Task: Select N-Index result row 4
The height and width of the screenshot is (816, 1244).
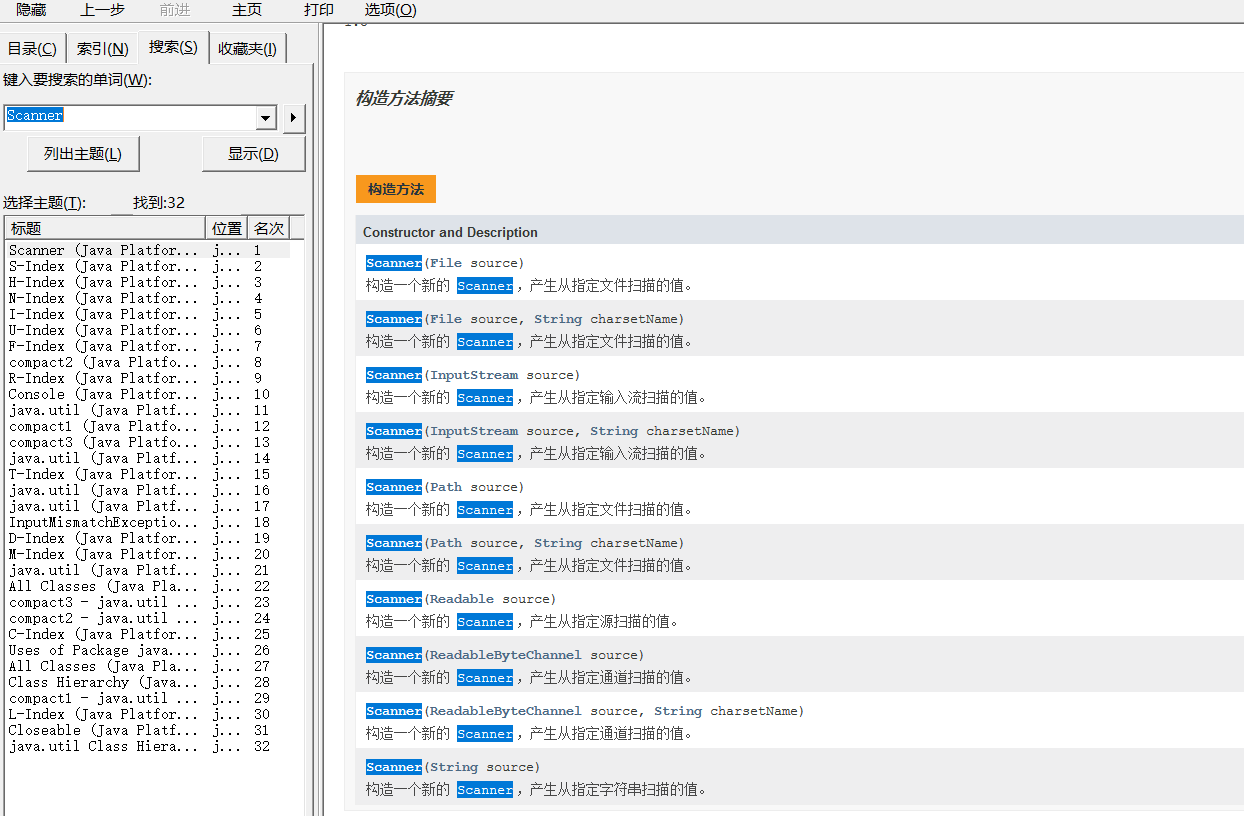Action: [148, 298]
